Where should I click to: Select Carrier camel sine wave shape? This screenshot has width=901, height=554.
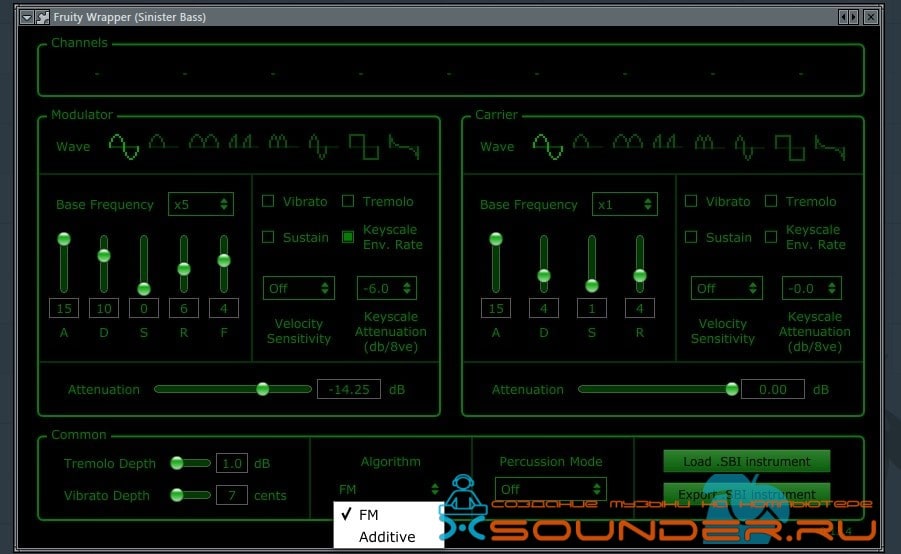point(707,142)
